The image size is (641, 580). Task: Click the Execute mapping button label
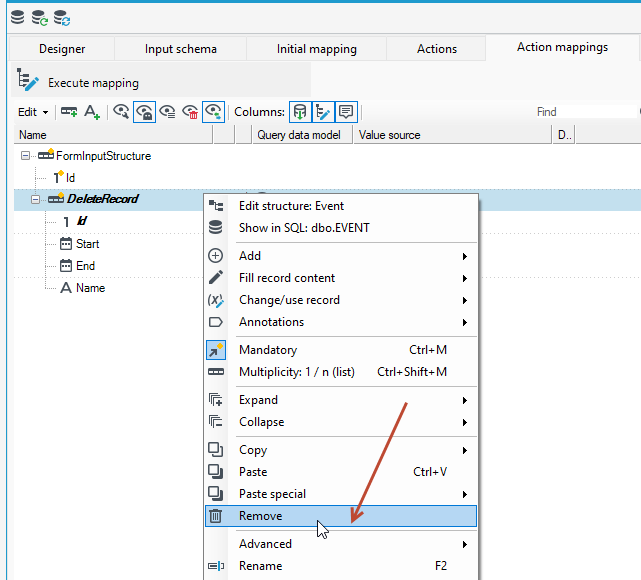[93, 83]
